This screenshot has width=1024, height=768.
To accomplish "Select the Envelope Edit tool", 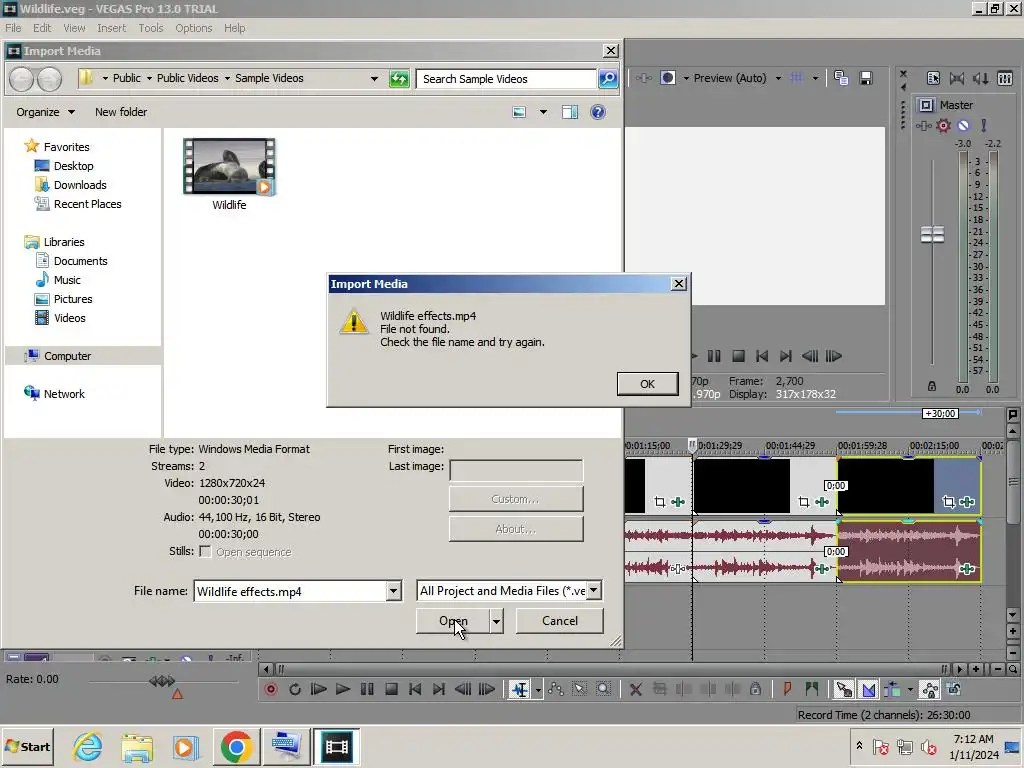I will pos(556,689).
